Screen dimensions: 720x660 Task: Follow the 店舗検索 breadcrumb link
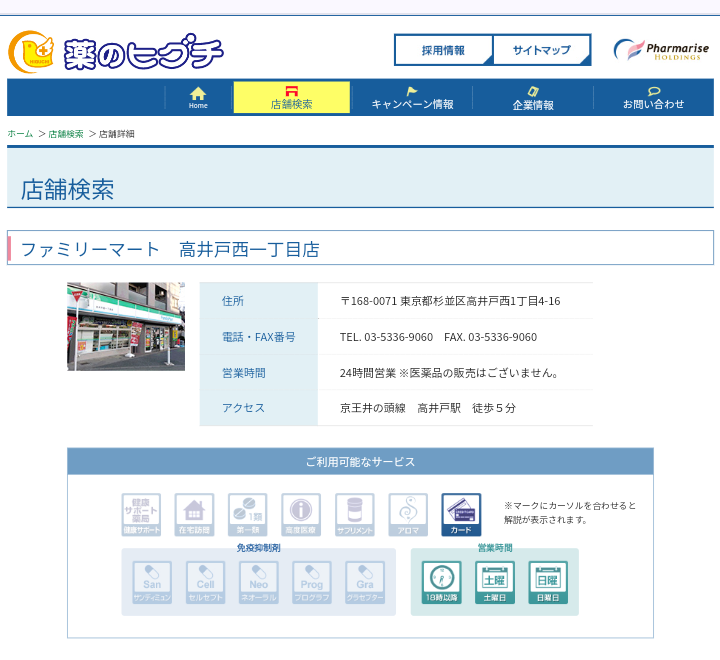click(x=66, y=134)
